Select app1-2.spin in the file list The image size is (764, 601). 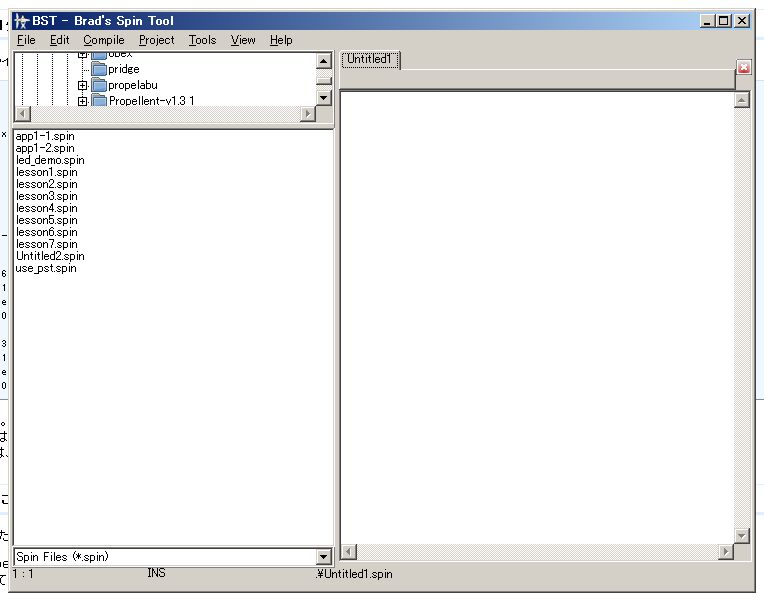(x=45, y=148)
